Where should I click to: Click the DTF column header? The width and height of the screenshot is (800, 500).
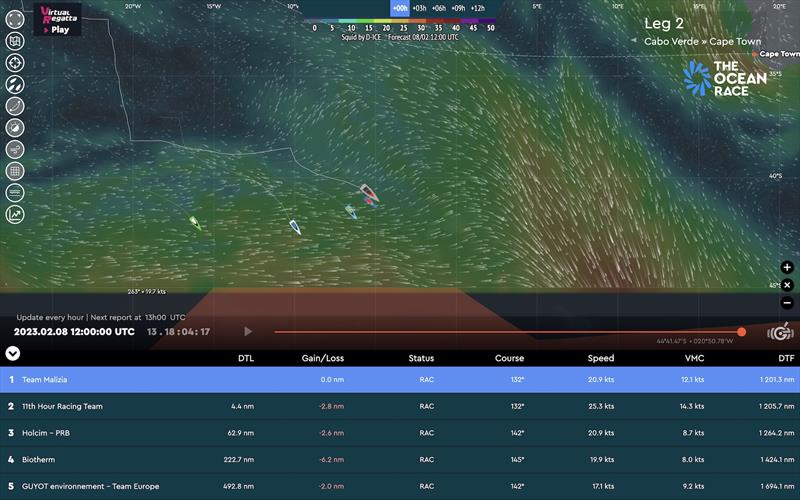point(786,358)
